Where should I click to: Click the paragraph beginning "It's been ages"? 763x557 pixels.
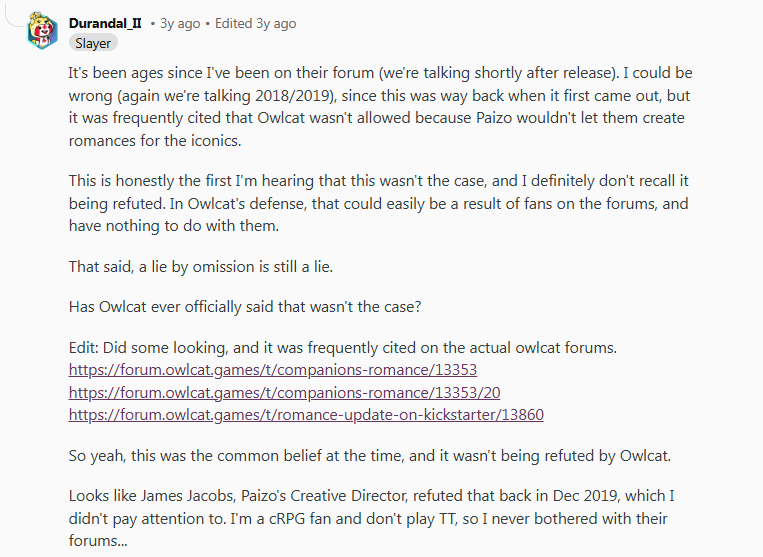tap(381, 107)
